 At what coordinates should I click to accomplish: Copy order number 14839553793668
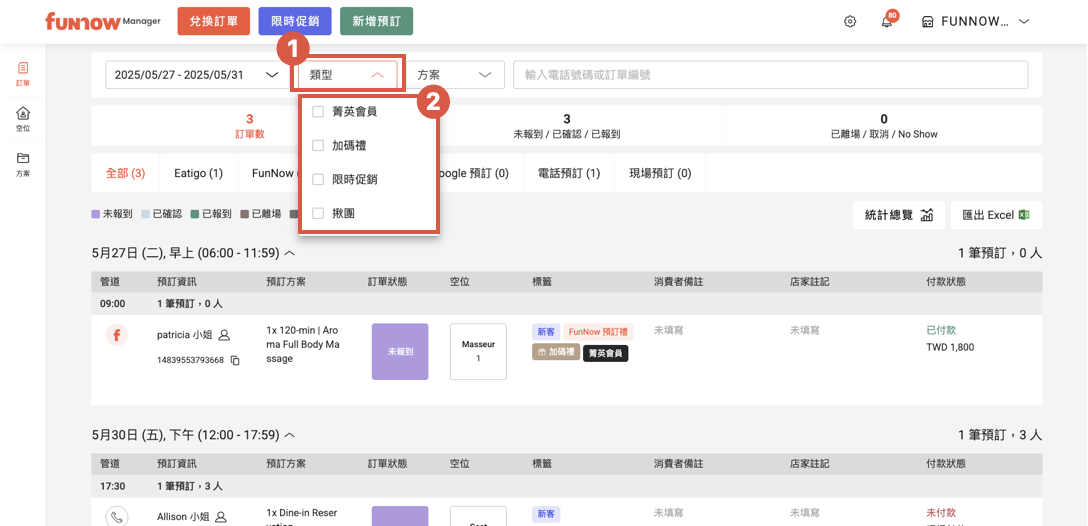(x=236, y=360)
